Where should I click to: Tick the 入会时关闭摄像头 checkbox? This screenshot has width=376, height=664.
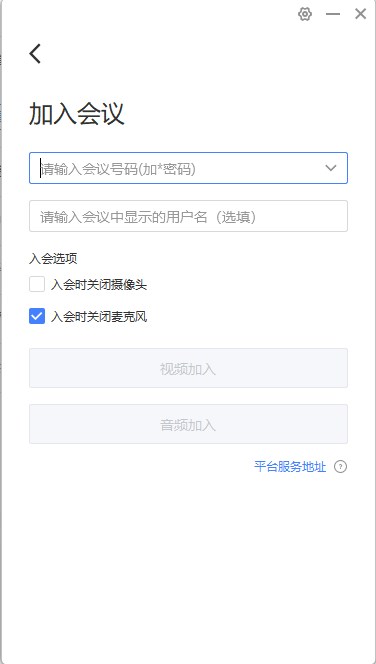point(37,284)
